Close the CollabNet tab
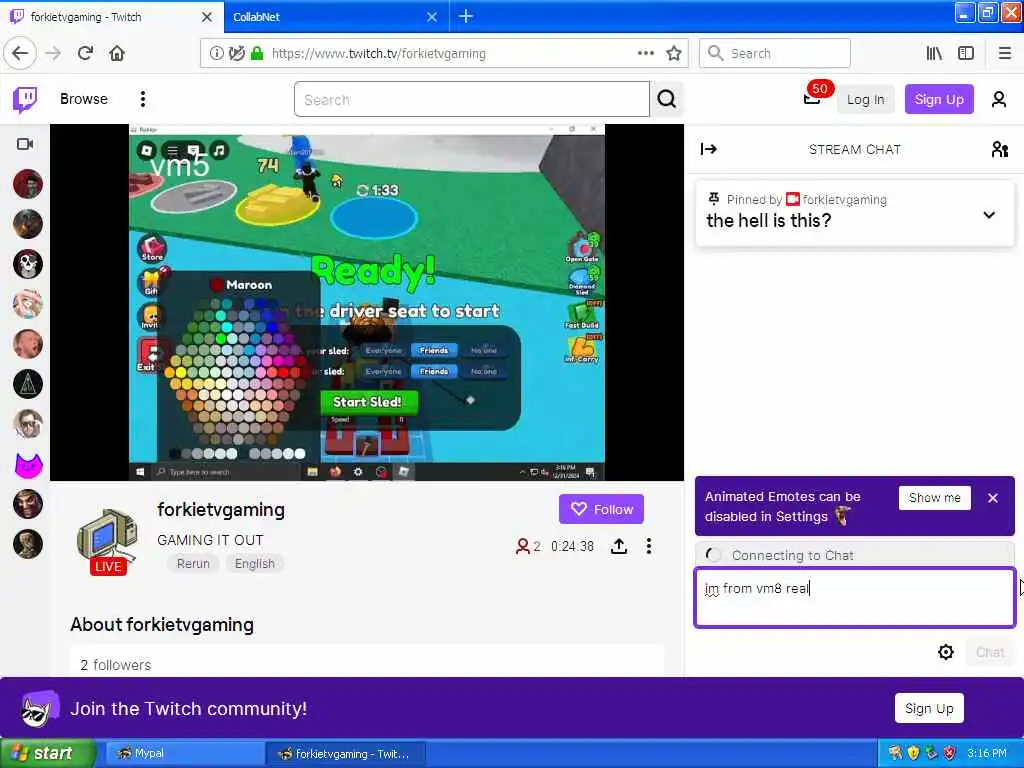1024x768 pixels. point(432,17)
